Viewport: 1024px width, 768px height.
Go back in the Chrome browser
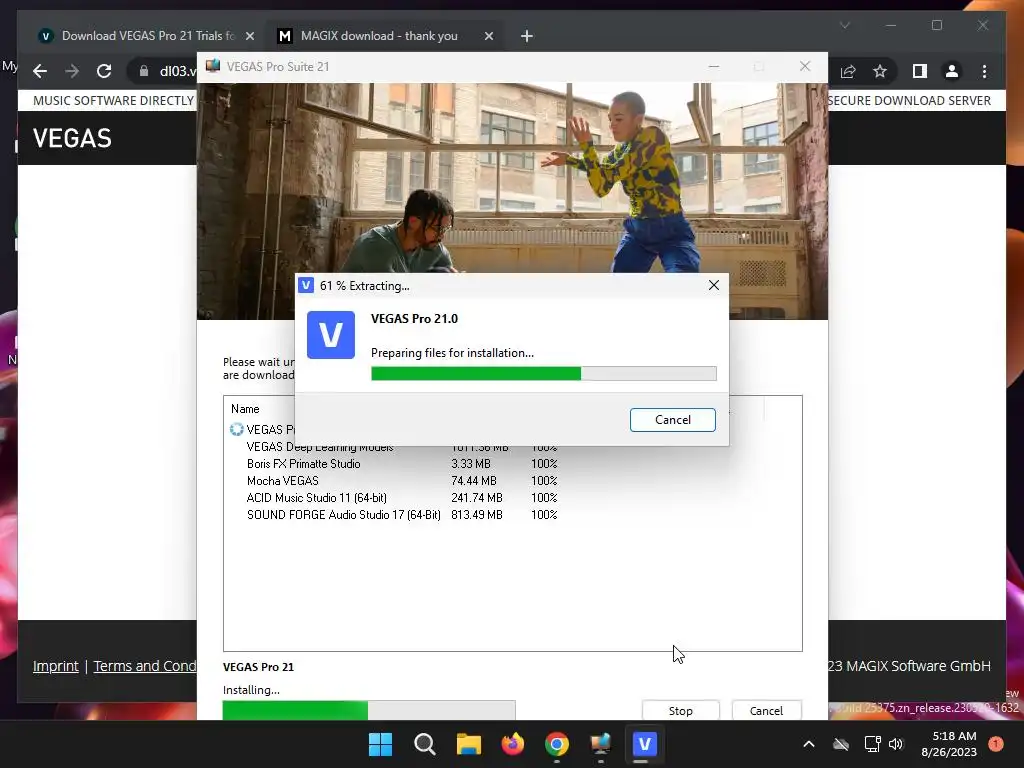click(x=40, y=71)
